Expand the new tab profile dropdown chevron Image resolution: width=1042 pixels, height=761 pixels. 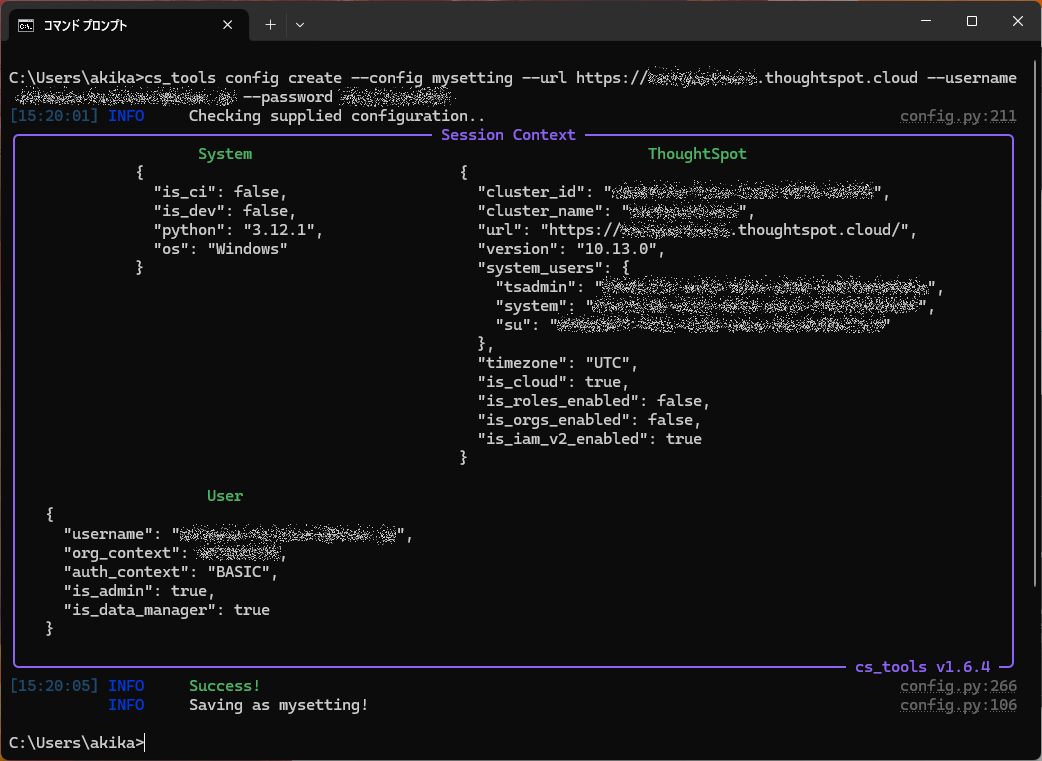pos(300,25)
